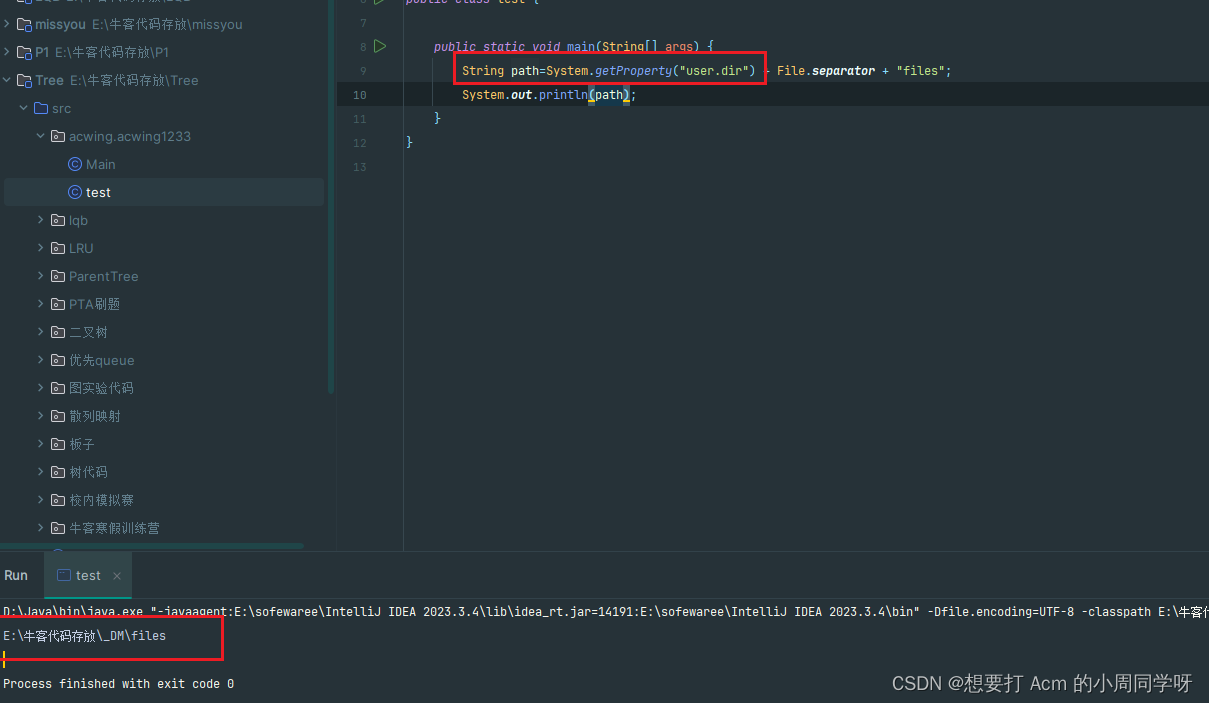
Task: Click the green Run arrow beside main method
Action: coord(379,46)
